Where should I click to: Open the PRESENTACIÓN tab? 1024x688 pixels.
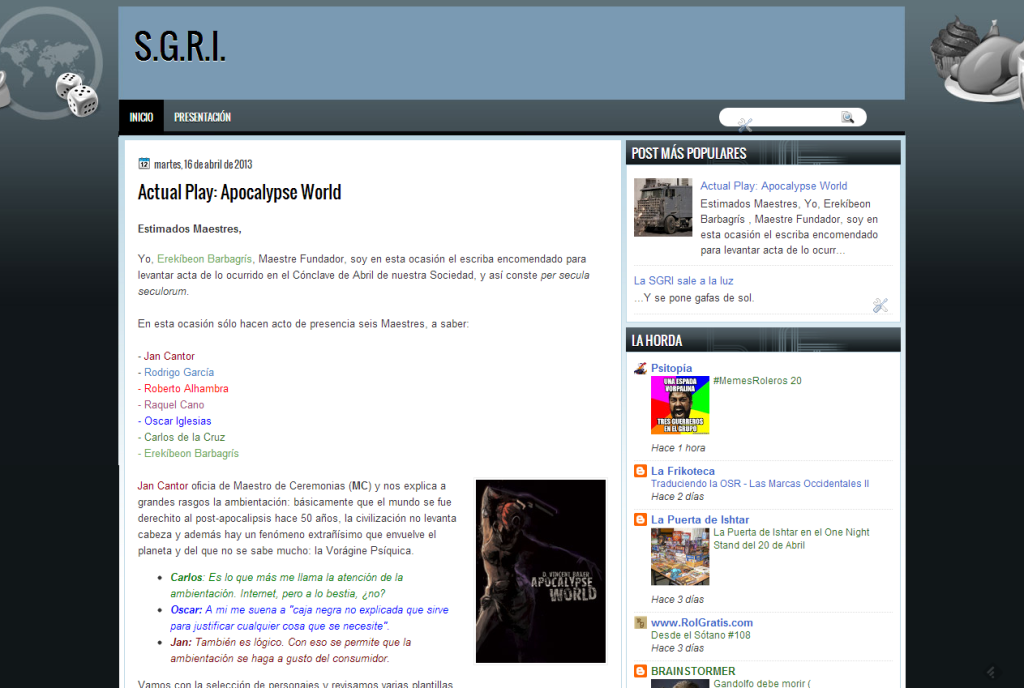(x=202, y=117)
